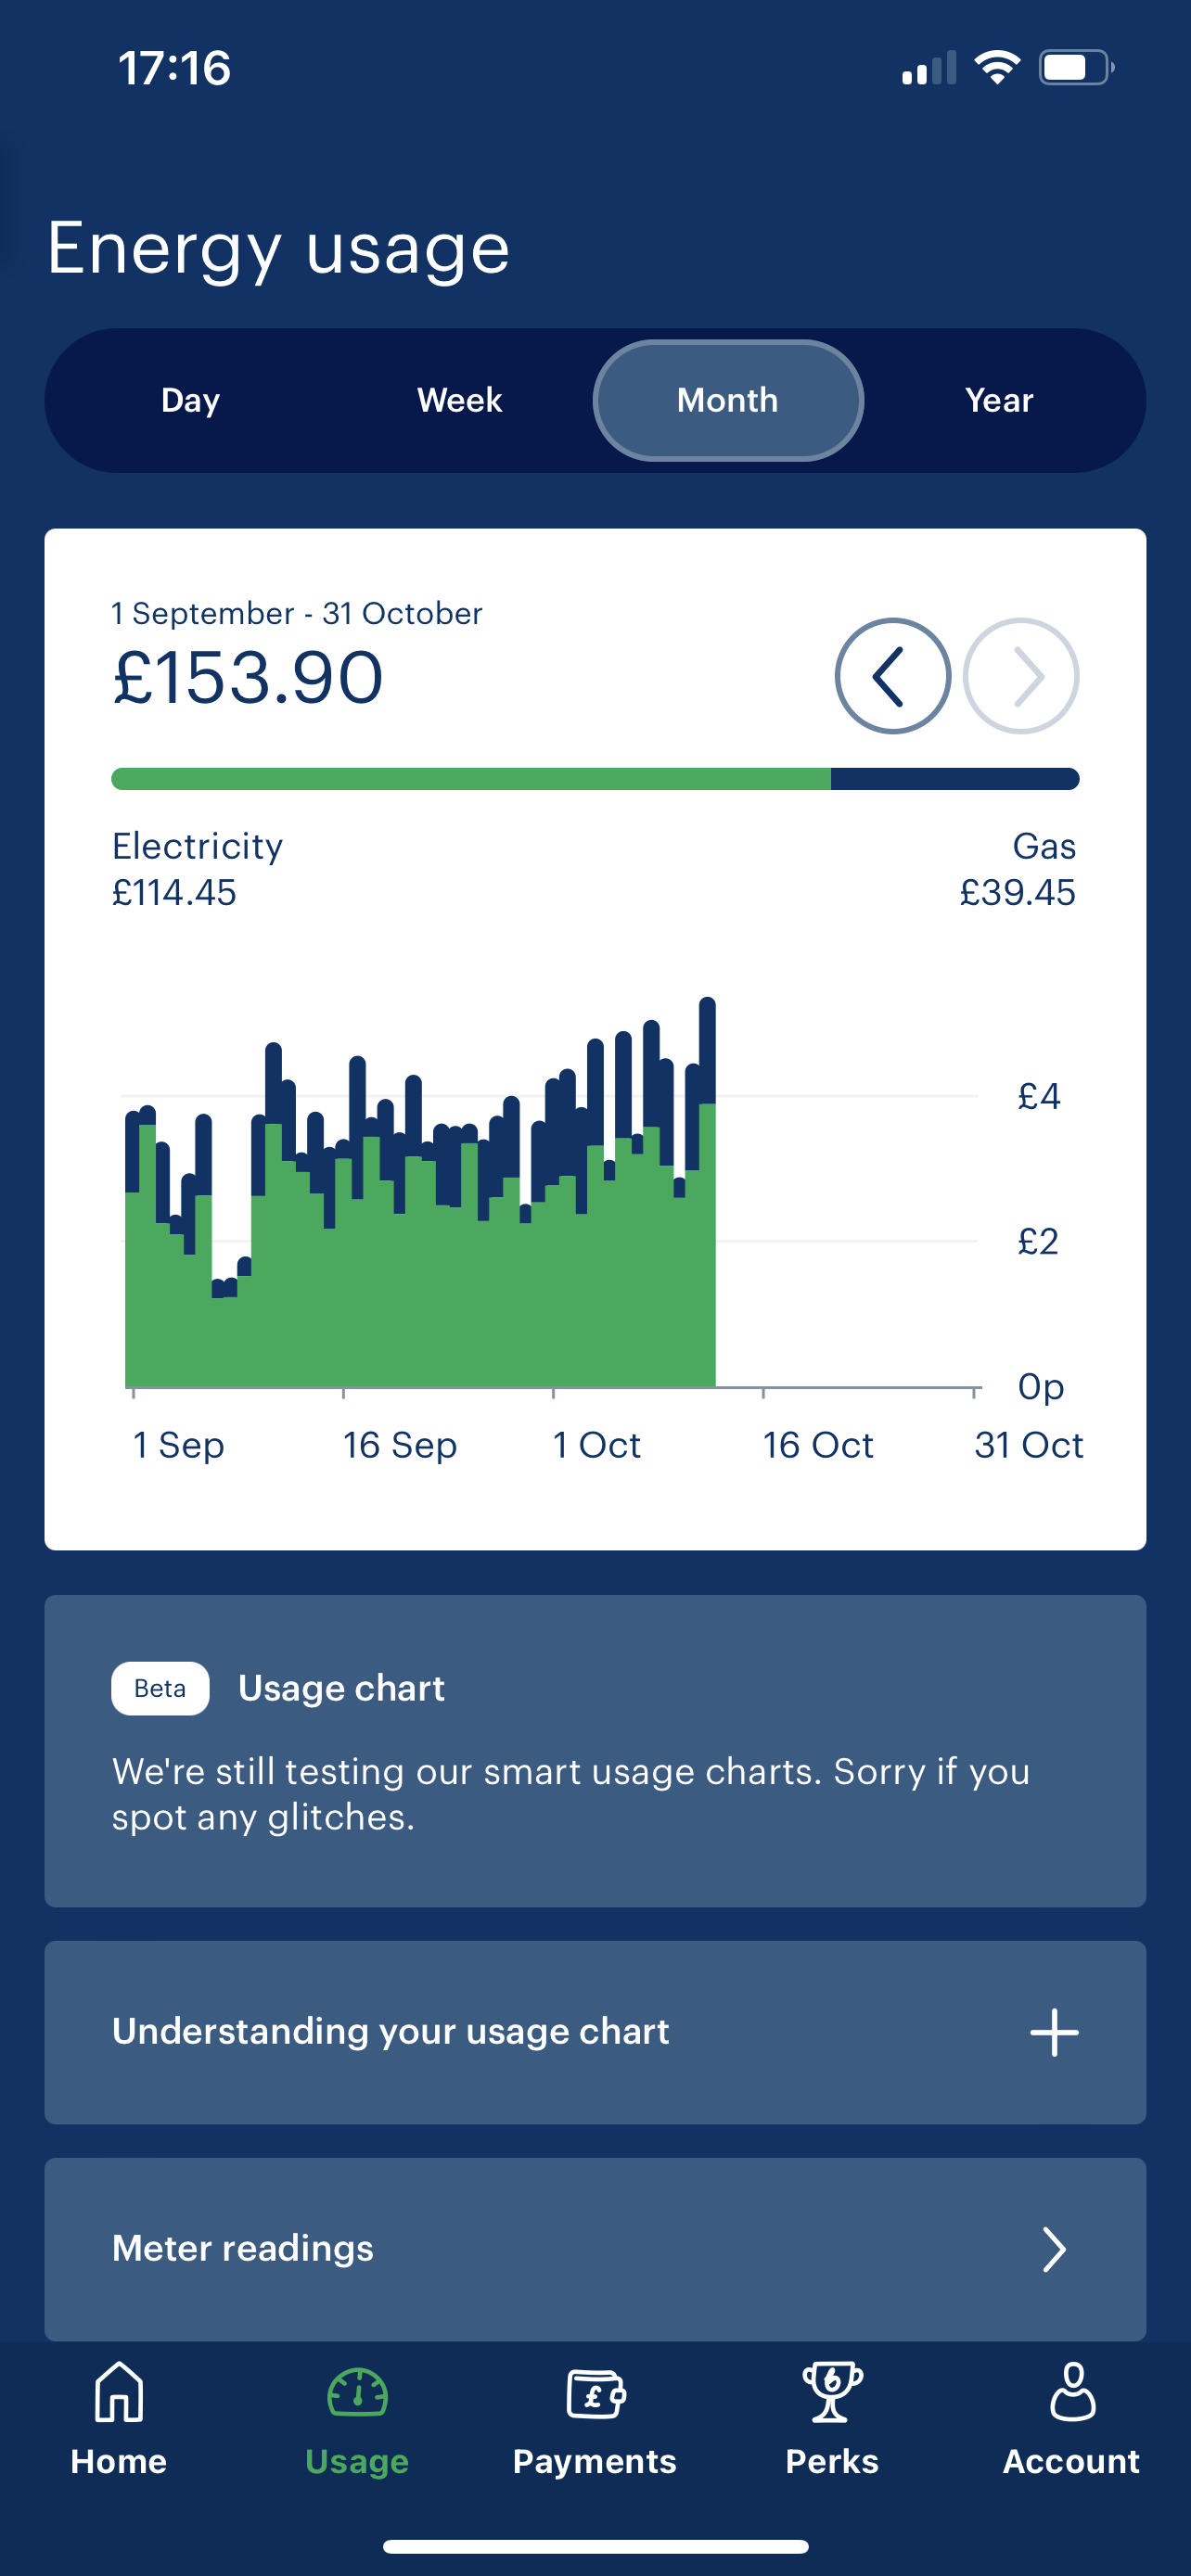Tap the next period right arrow
The image size is (1191, 2576).
pos(1020,677)
